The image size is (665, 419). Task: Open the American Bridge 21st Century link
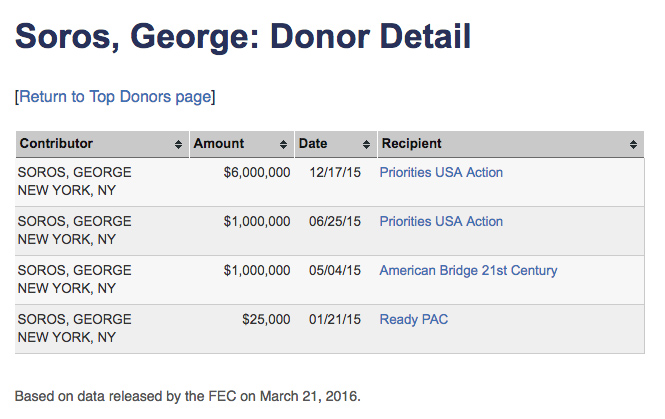468,270
